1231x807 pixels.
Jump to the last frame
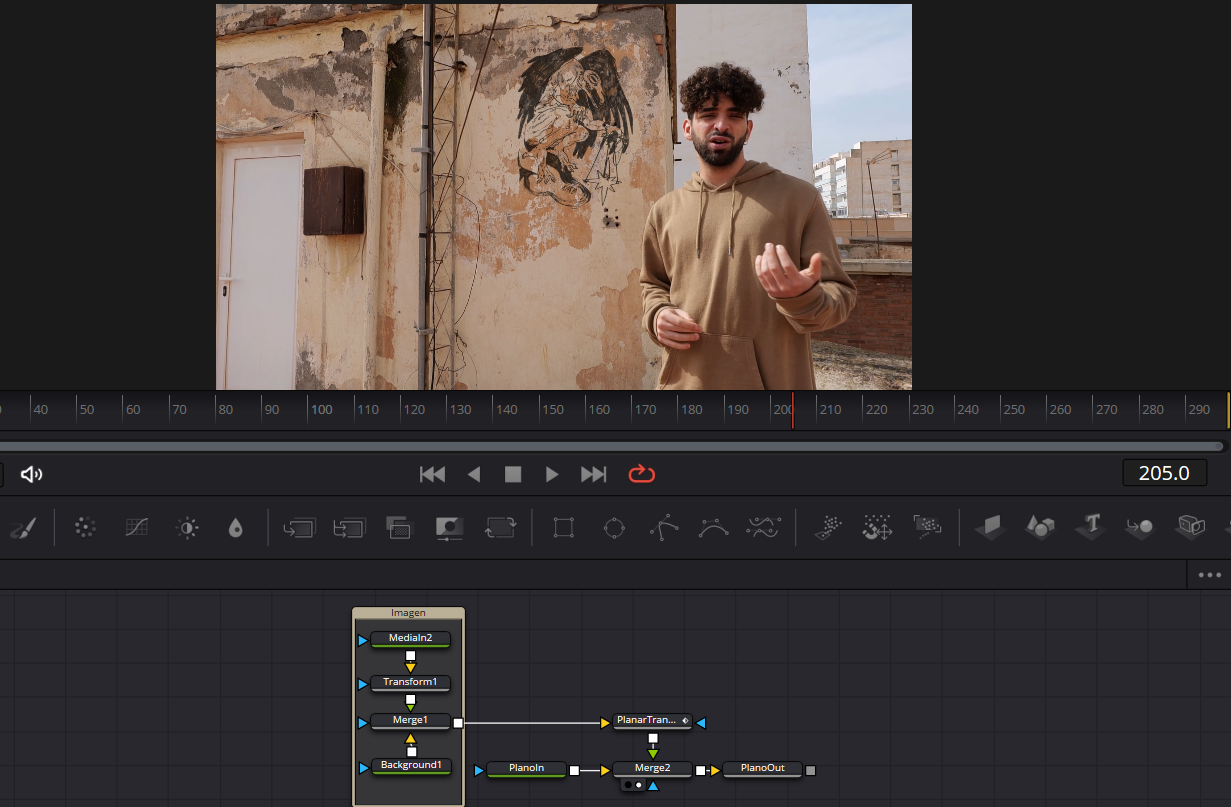click(593, 473)
